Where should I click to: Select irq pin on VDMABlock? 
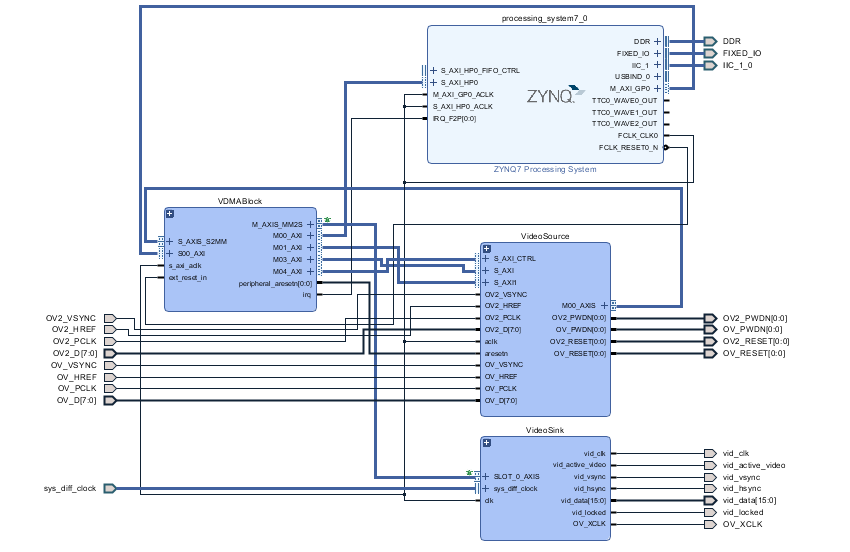307,294
